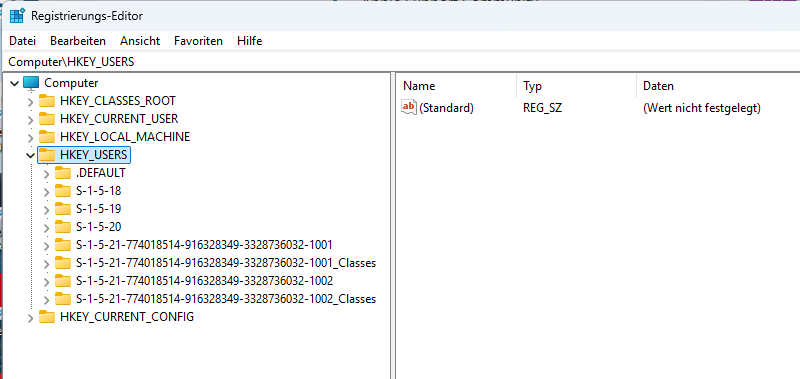Collapse HKEY_USERS with its chevron
The width and height of the screenshot is (800, 379).
[x=31, y=155]
